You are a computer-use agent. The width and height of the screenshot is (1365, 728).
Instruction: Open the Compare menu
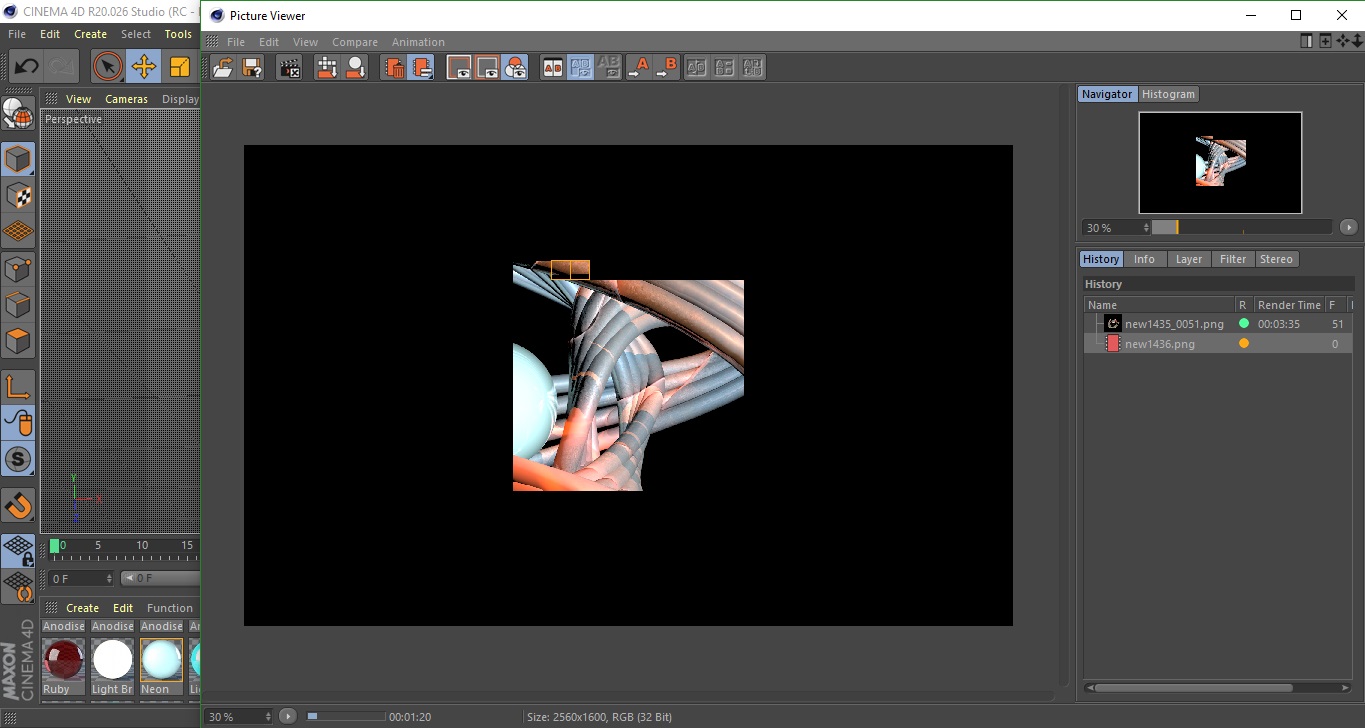pos(354,42)
